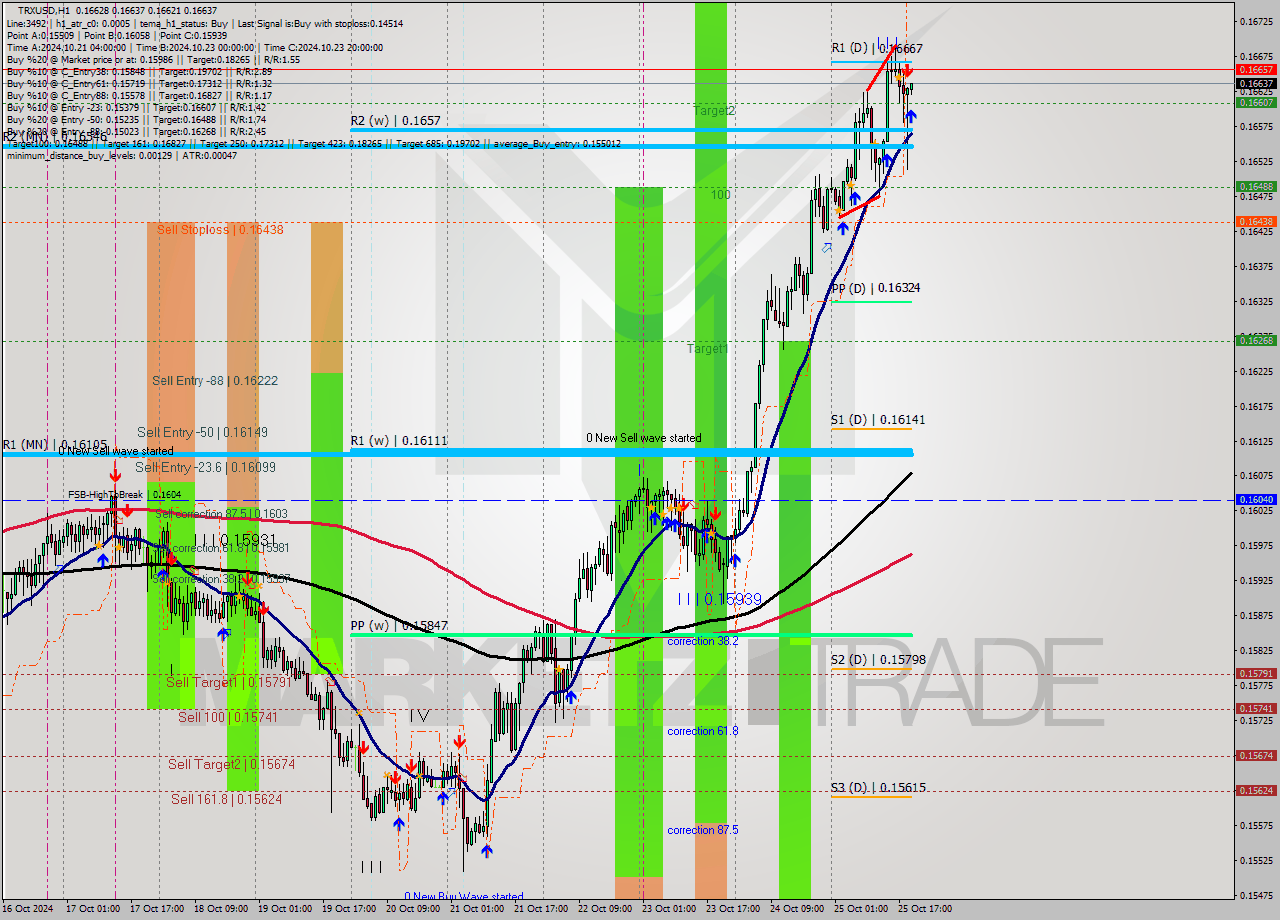Click the green 0.16268 price tag
Viewport: 1280px width, 920px height.
tap(1256, 340)
